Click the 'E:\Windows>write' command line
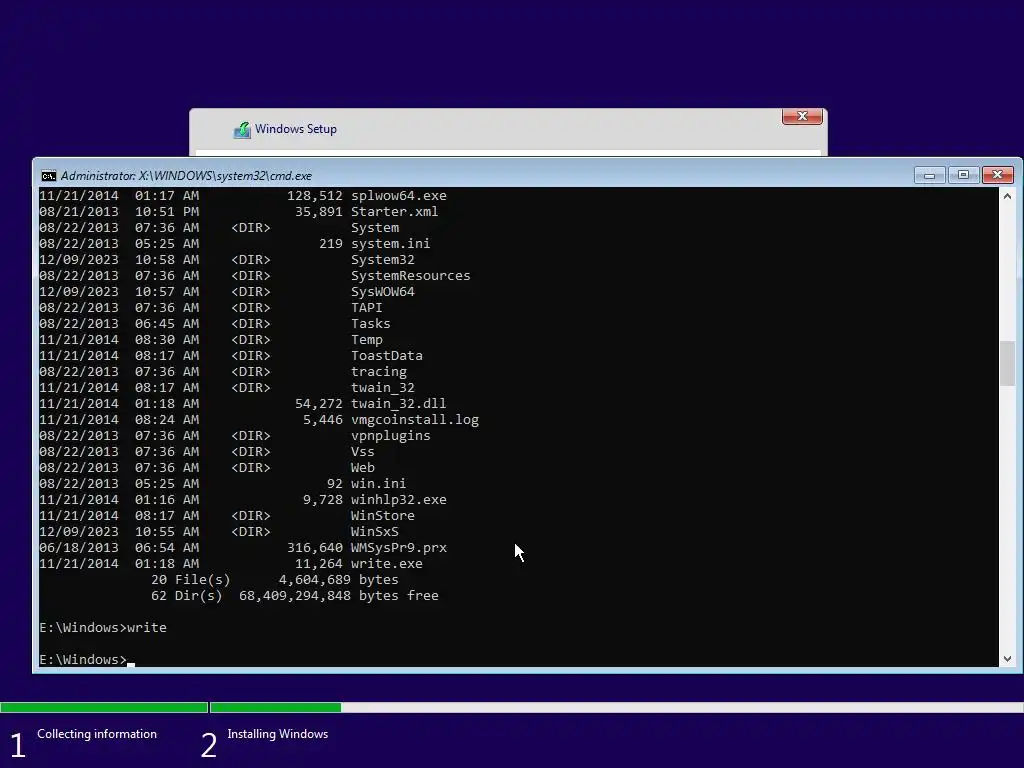 (103, 628)
